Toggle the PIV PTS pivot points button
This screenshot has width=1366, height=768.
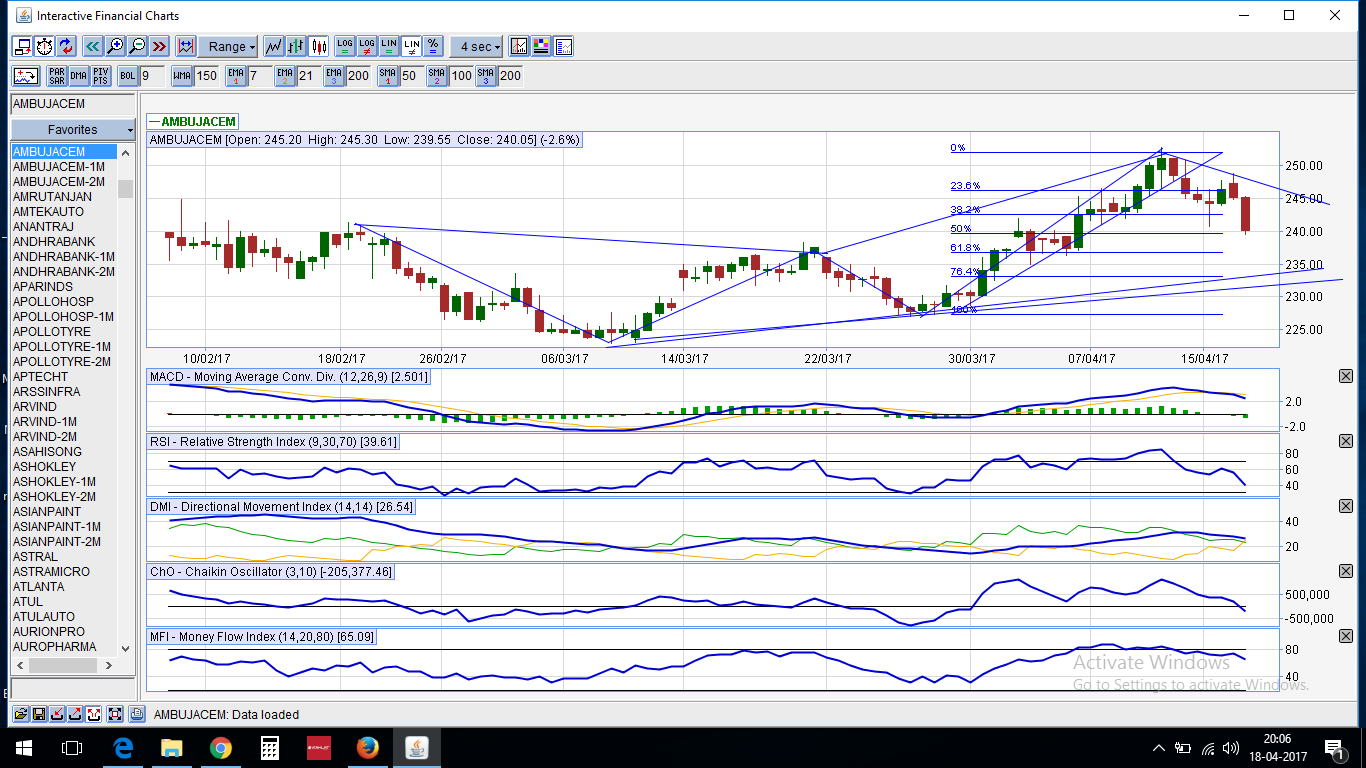pos(101,75)
